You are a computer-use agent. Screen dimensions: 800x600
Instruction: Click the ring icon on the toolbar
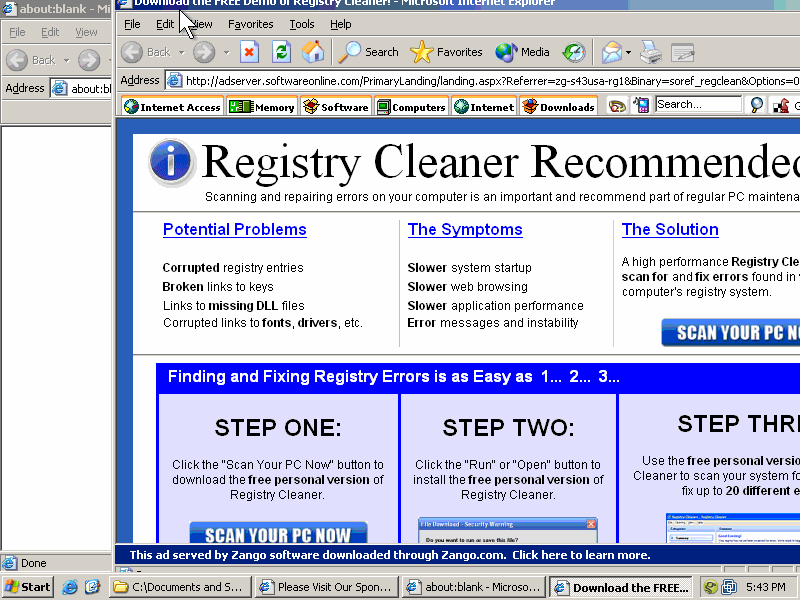[x=617, y=106]
